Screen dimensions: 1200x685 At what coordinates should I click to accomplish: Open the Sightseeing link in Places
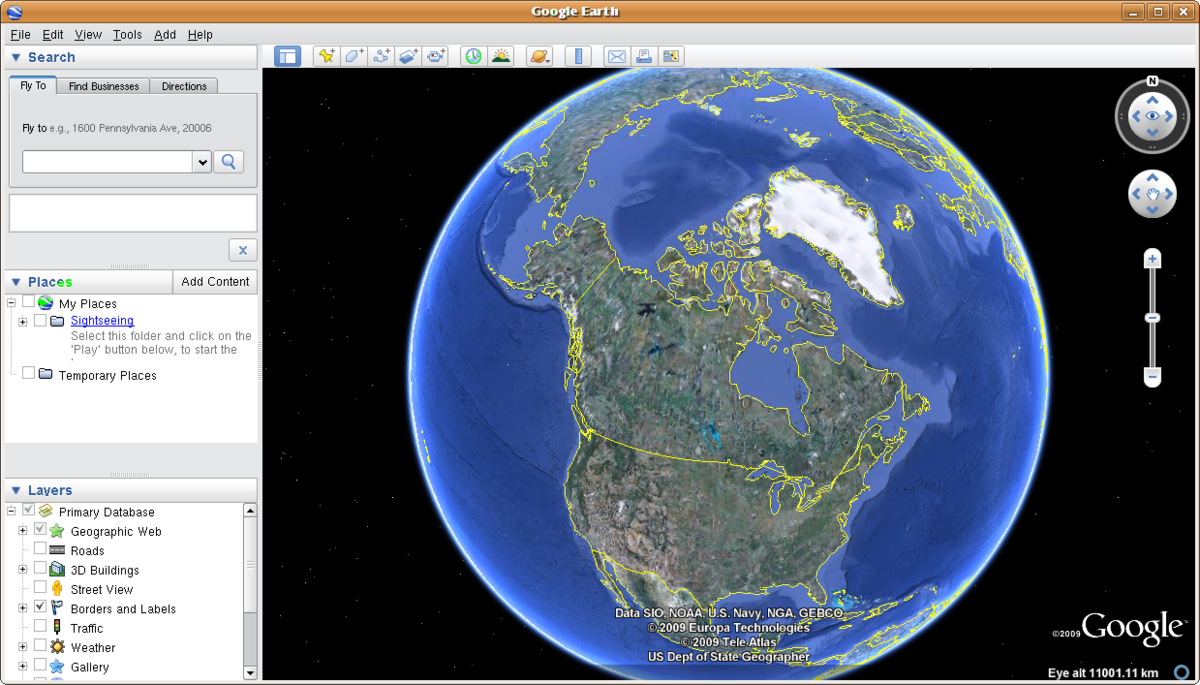click(x=102, y=321)
